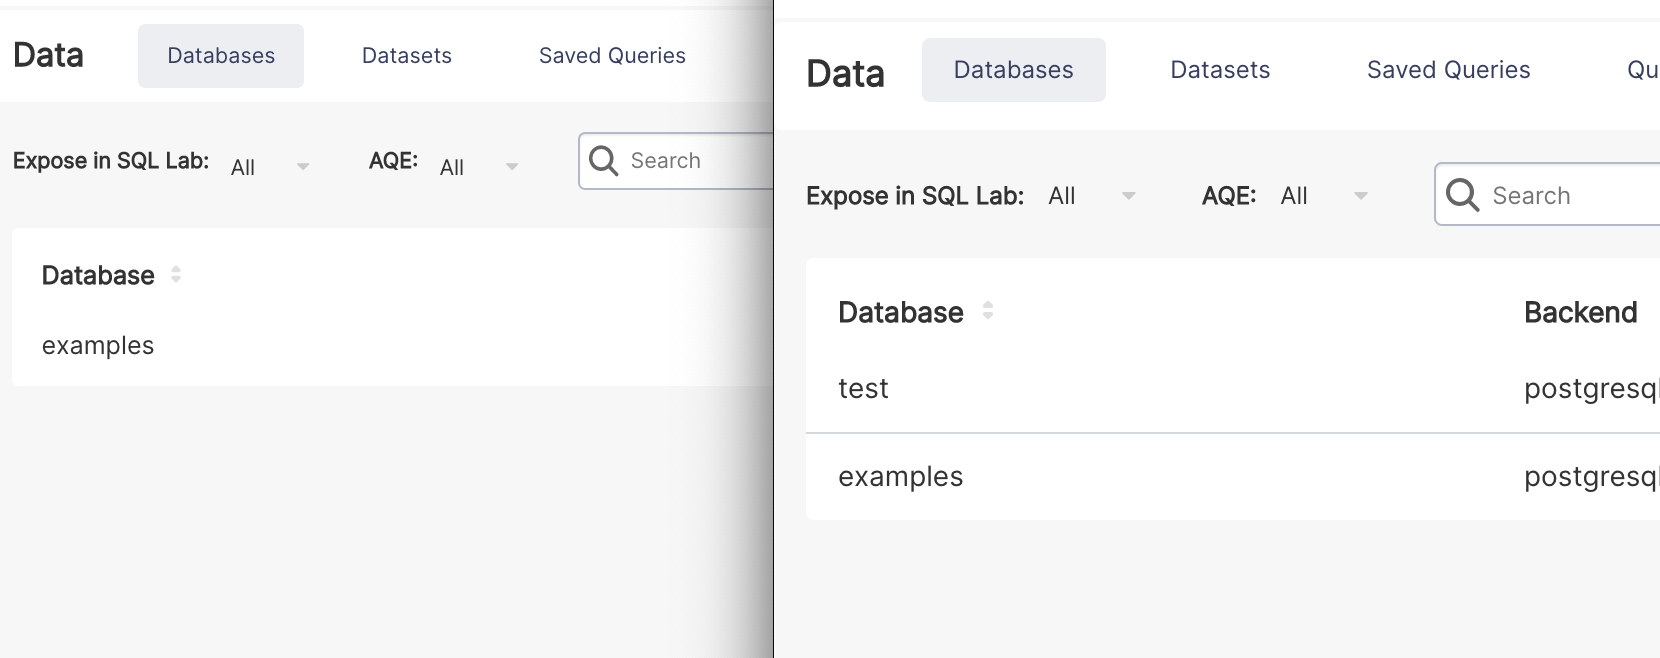The image size is (1660, 658).
Task: Switch to Datasets tab in left panel
Action: (407, 56)
